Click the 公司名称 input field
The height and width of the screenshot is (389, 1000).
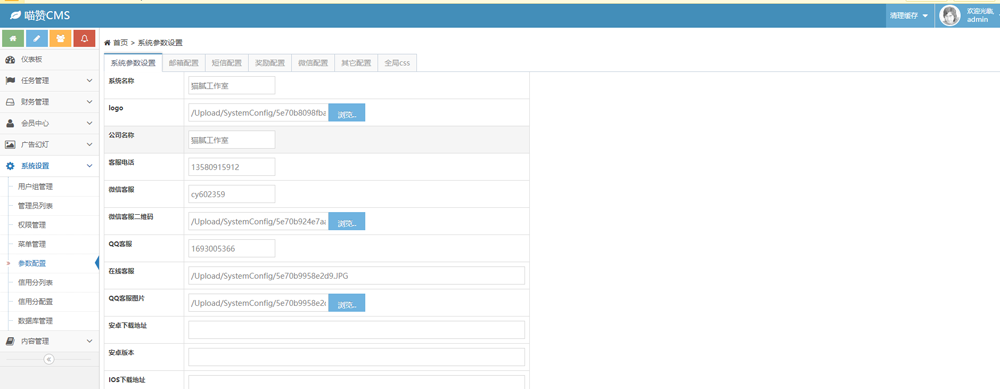tap(232, 140)
